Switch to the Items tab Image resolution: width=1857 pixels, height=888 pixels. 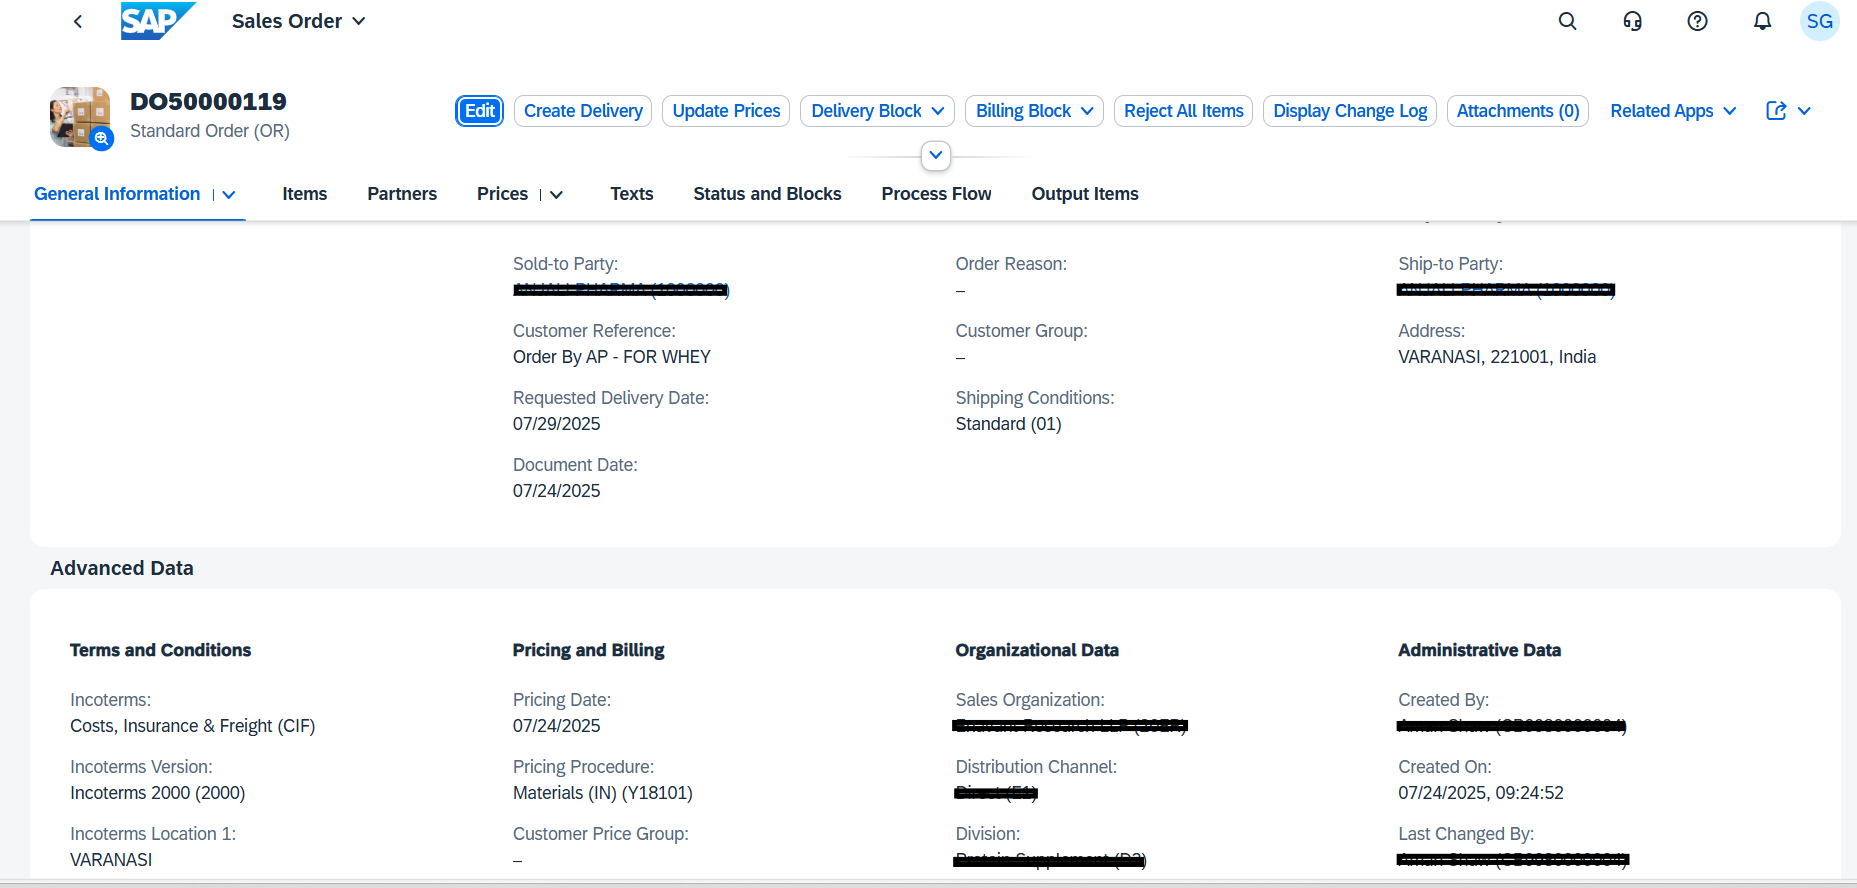304,194
